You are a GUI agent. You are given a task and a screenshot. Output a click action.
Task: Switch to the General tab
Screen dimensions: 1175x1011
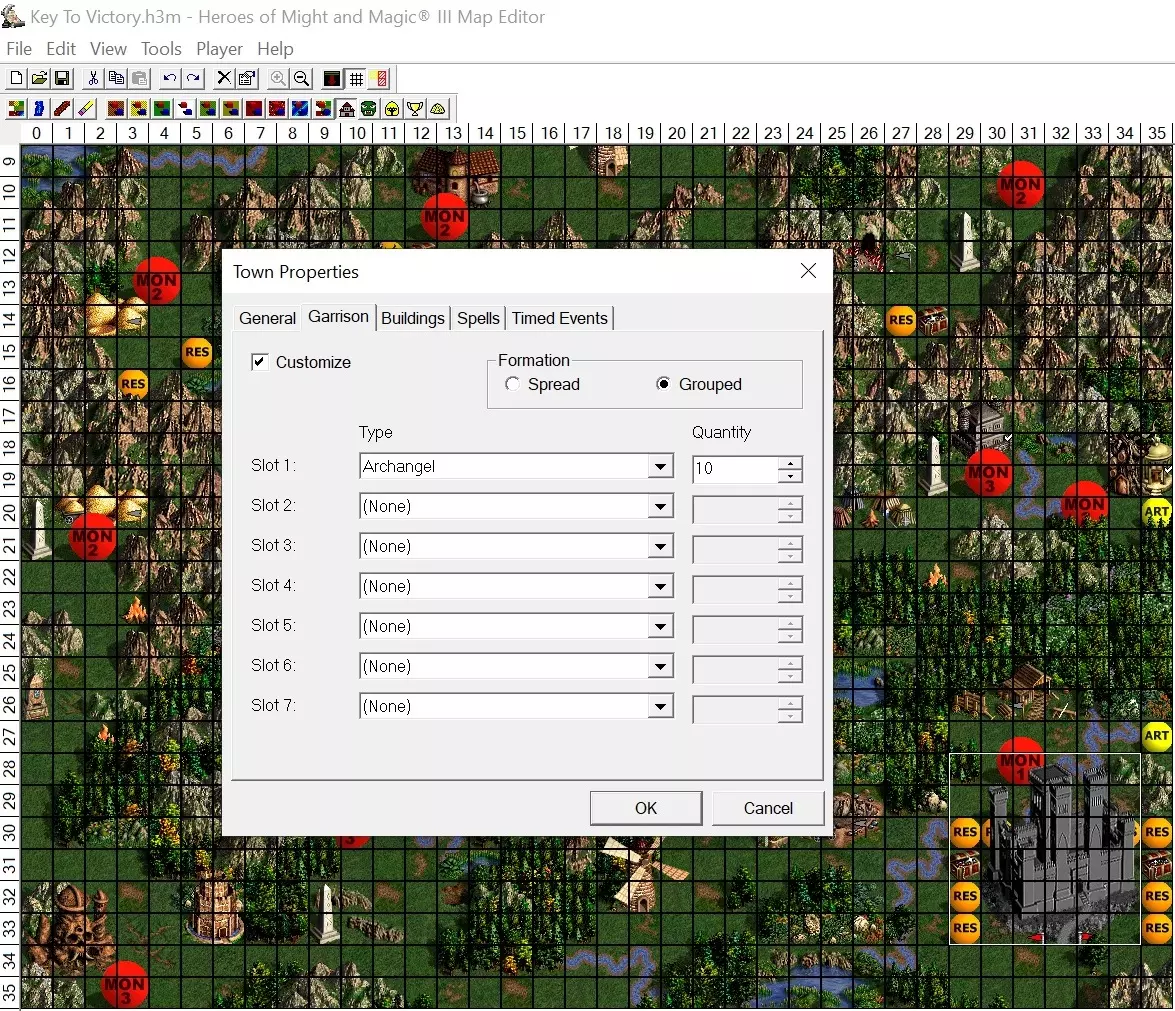[268, 318]
